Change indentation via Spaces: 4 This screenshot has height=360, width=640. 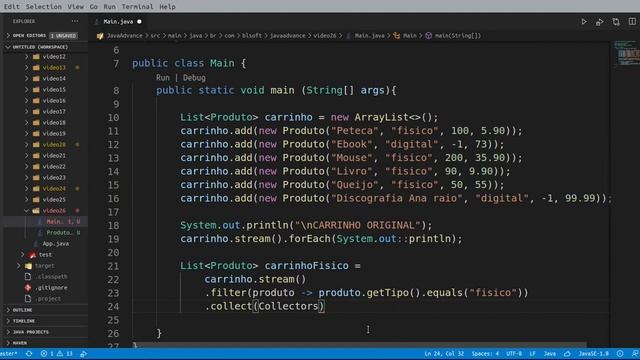pyautogui.click(x=485, y=354)
